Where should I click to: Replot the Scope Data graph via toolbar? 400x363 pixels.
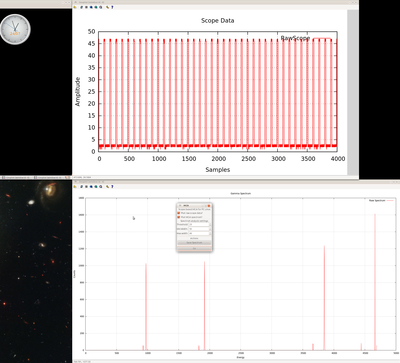pyautogui.click(x=81, y=7)
